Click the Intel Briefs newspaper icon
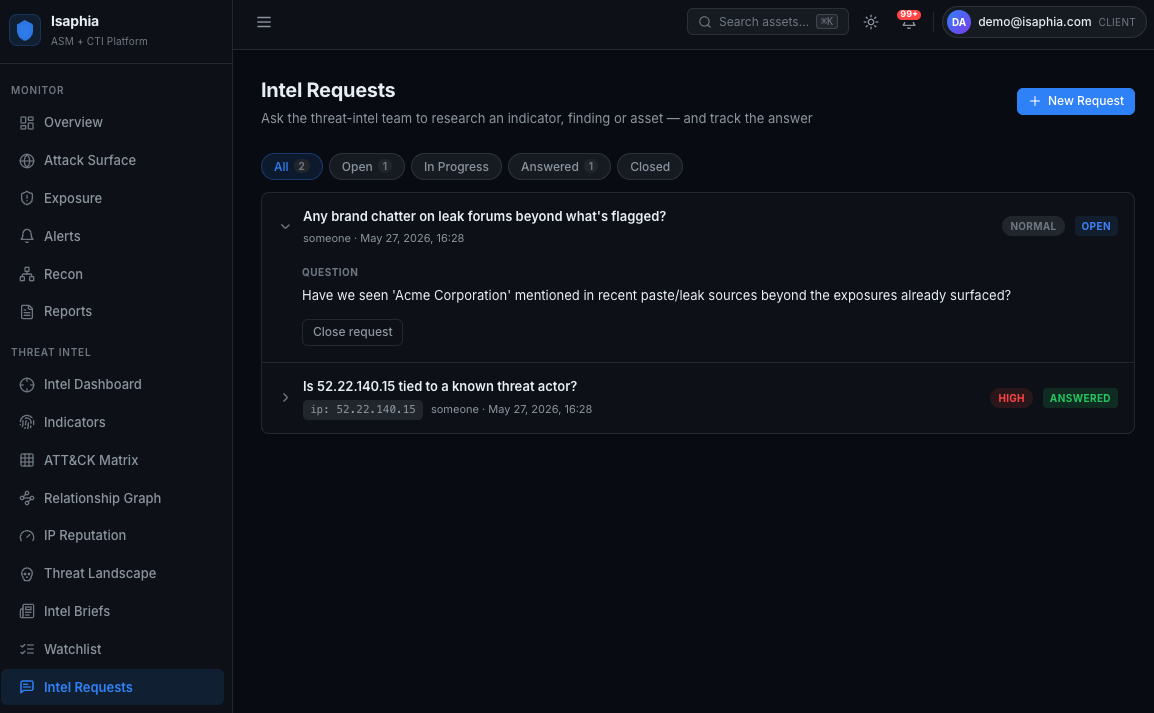The image size is (1154, 713). point(27,611)
